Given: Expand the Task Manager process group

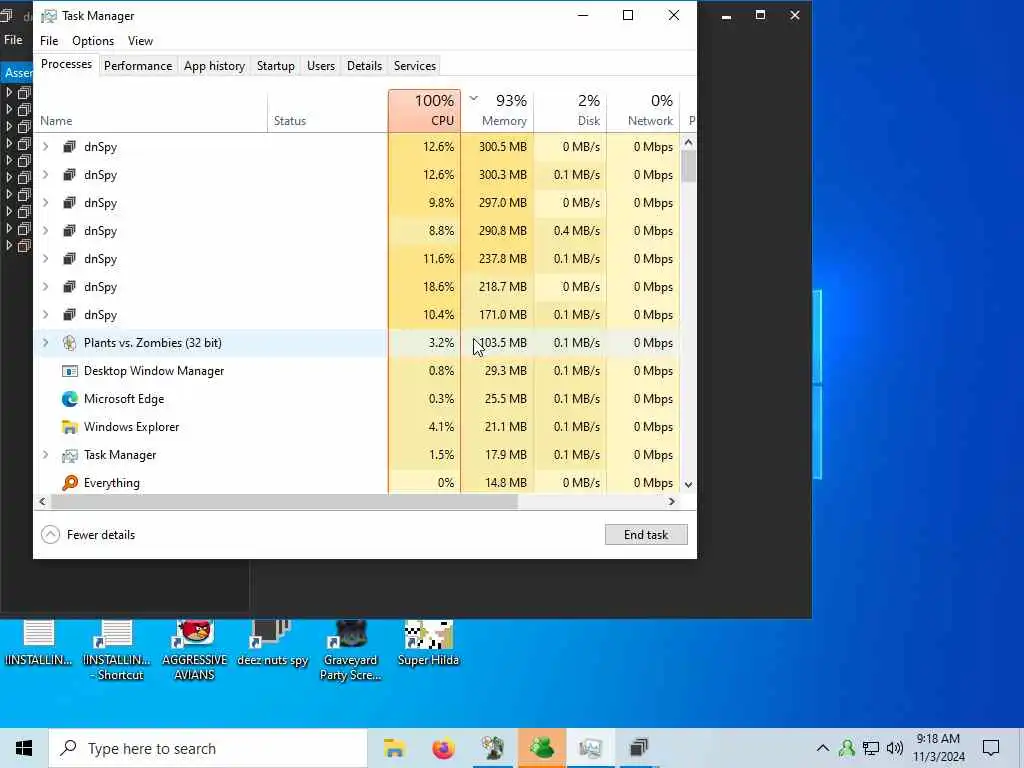Looking at the screenshot, I should click(46, 455).
